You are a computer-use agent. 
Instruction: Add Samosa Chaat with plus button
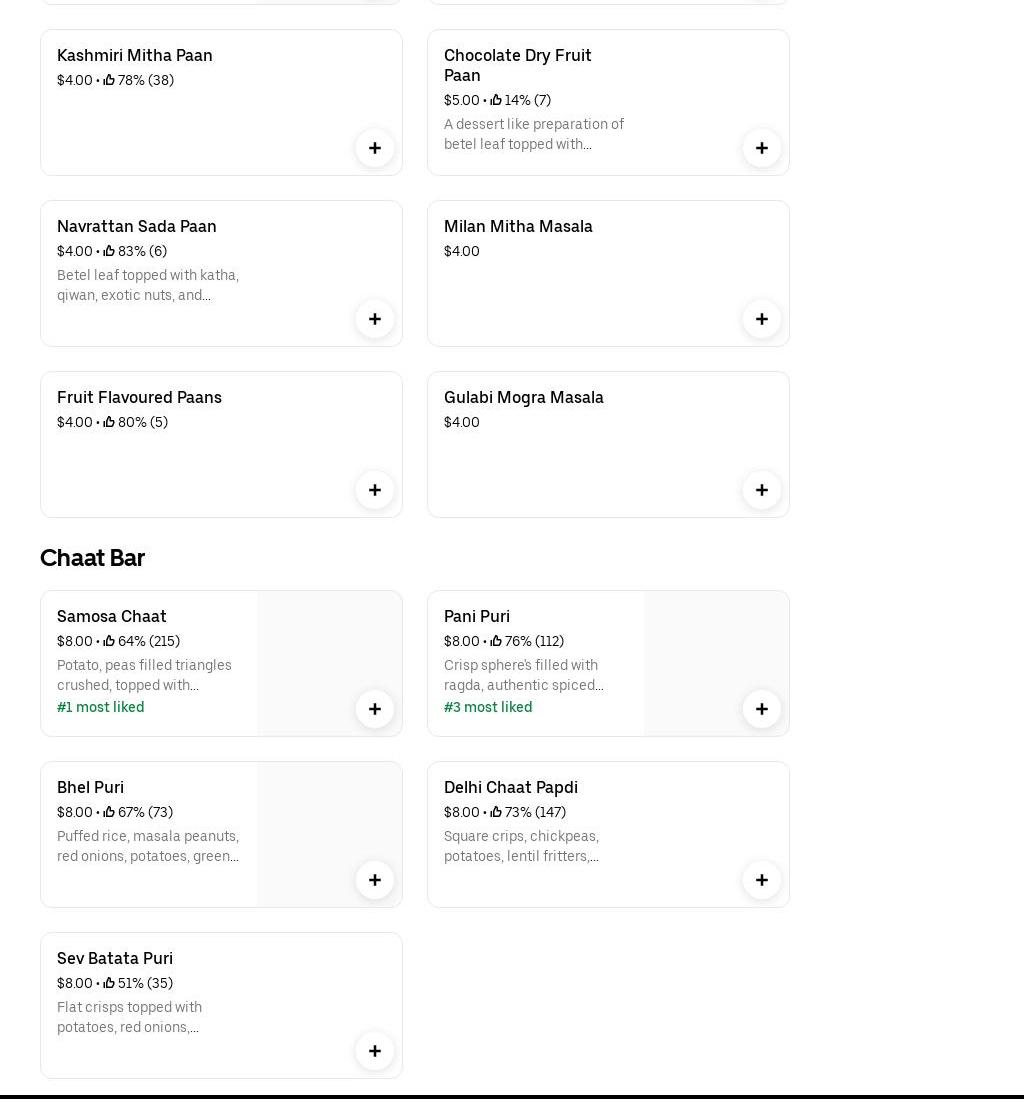tap(374, 709)
